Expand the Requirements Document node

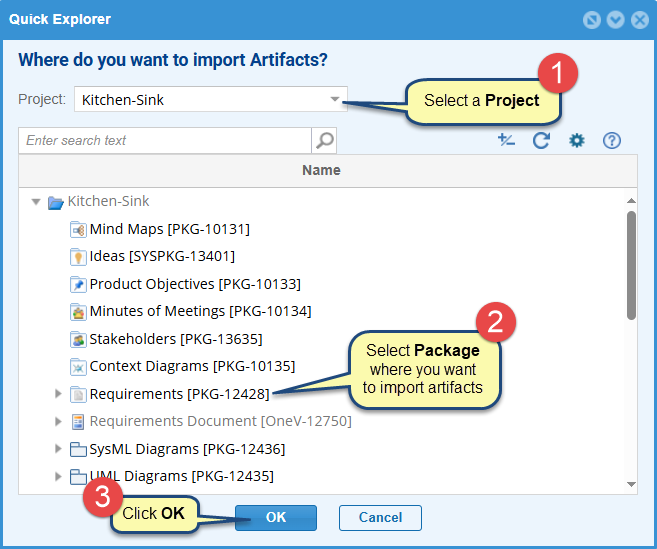pos(58,421)
